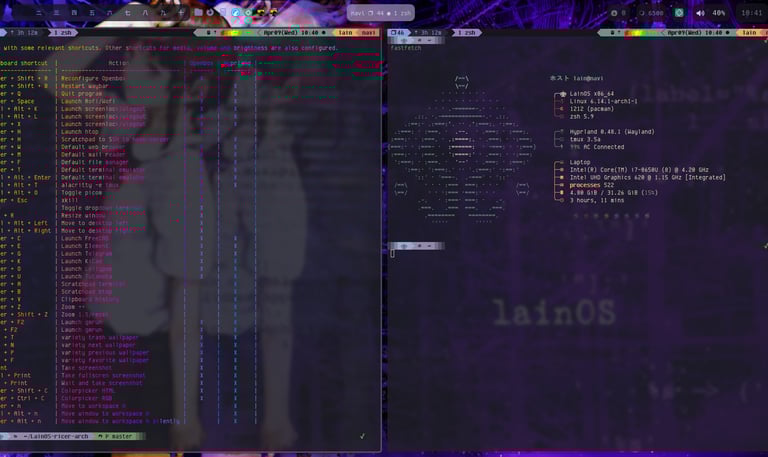The image size is (768, 457).
Task: Click the 'processes 522' line
Action: [x=592, y=185]
